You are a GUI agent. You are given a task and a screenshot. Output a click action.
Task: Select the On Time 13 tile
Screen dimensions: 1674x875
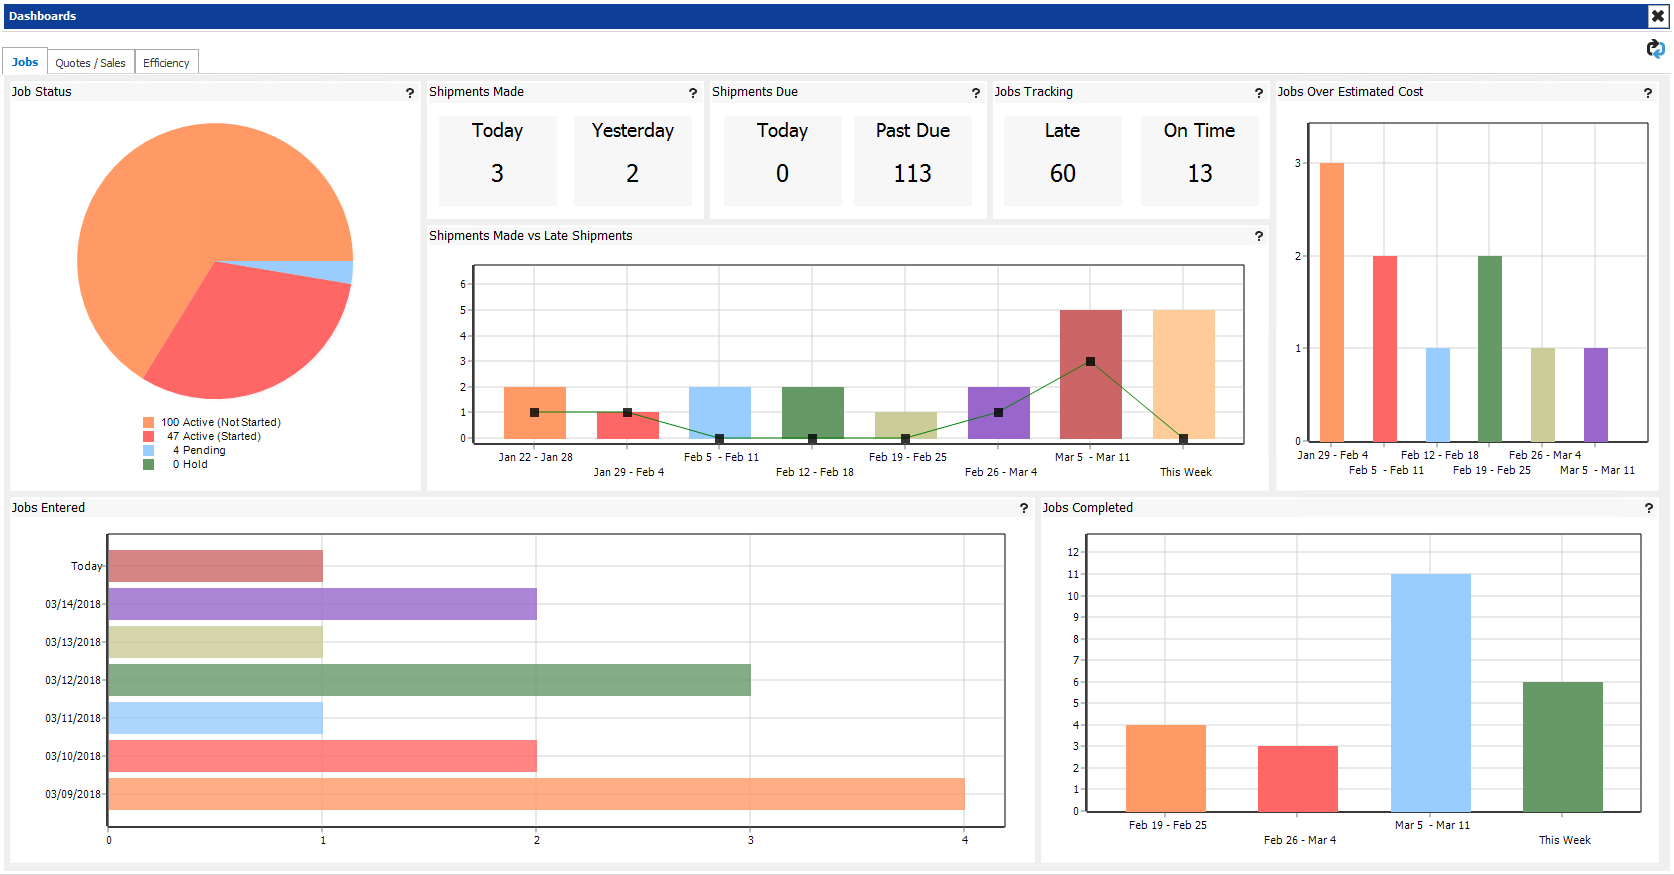[x=1199, y=160]
